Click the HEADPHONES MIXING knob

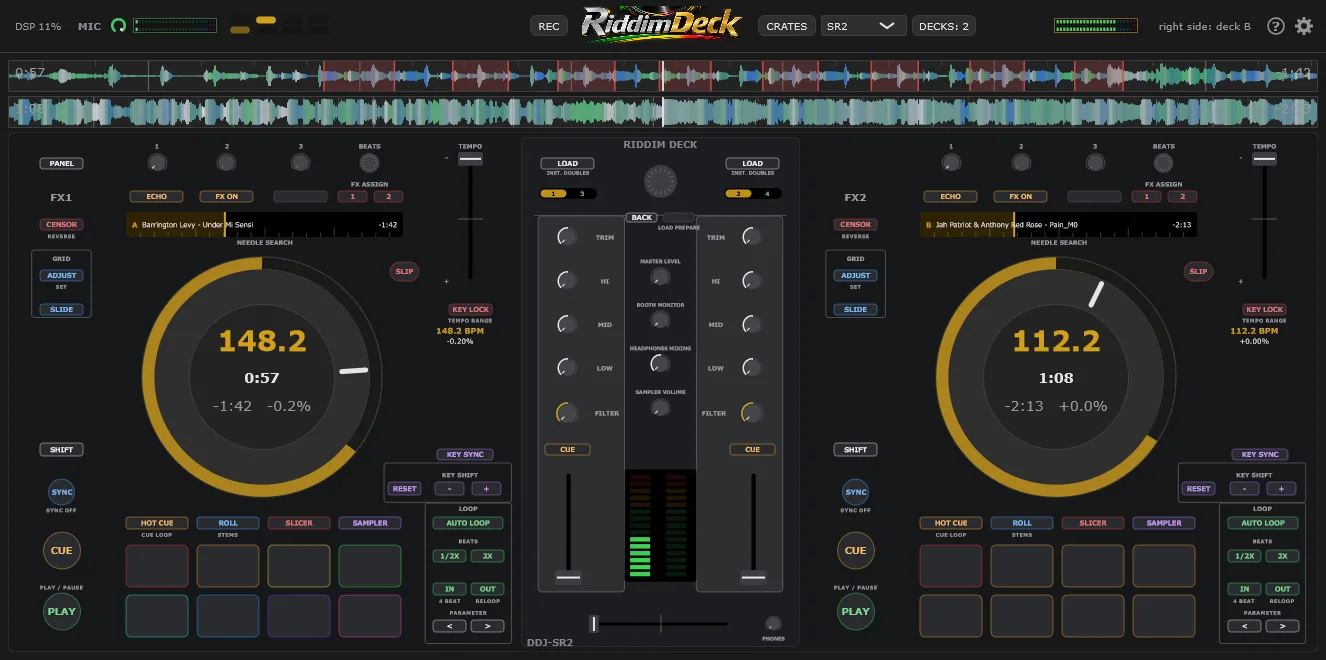pos(660,364)
